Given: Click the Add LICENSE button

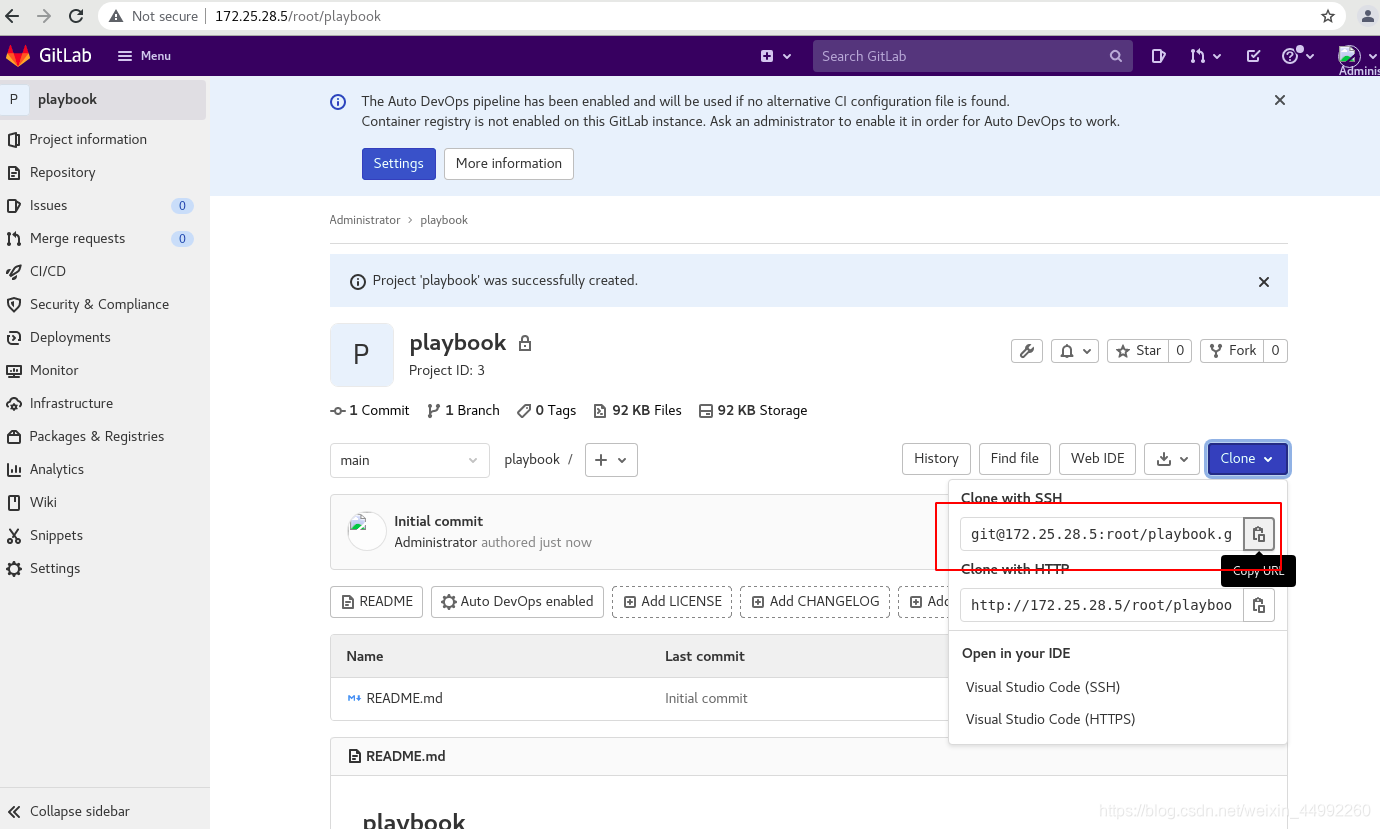Looking at the screenshot, I should pyautogui.click(x=672, y=601).
